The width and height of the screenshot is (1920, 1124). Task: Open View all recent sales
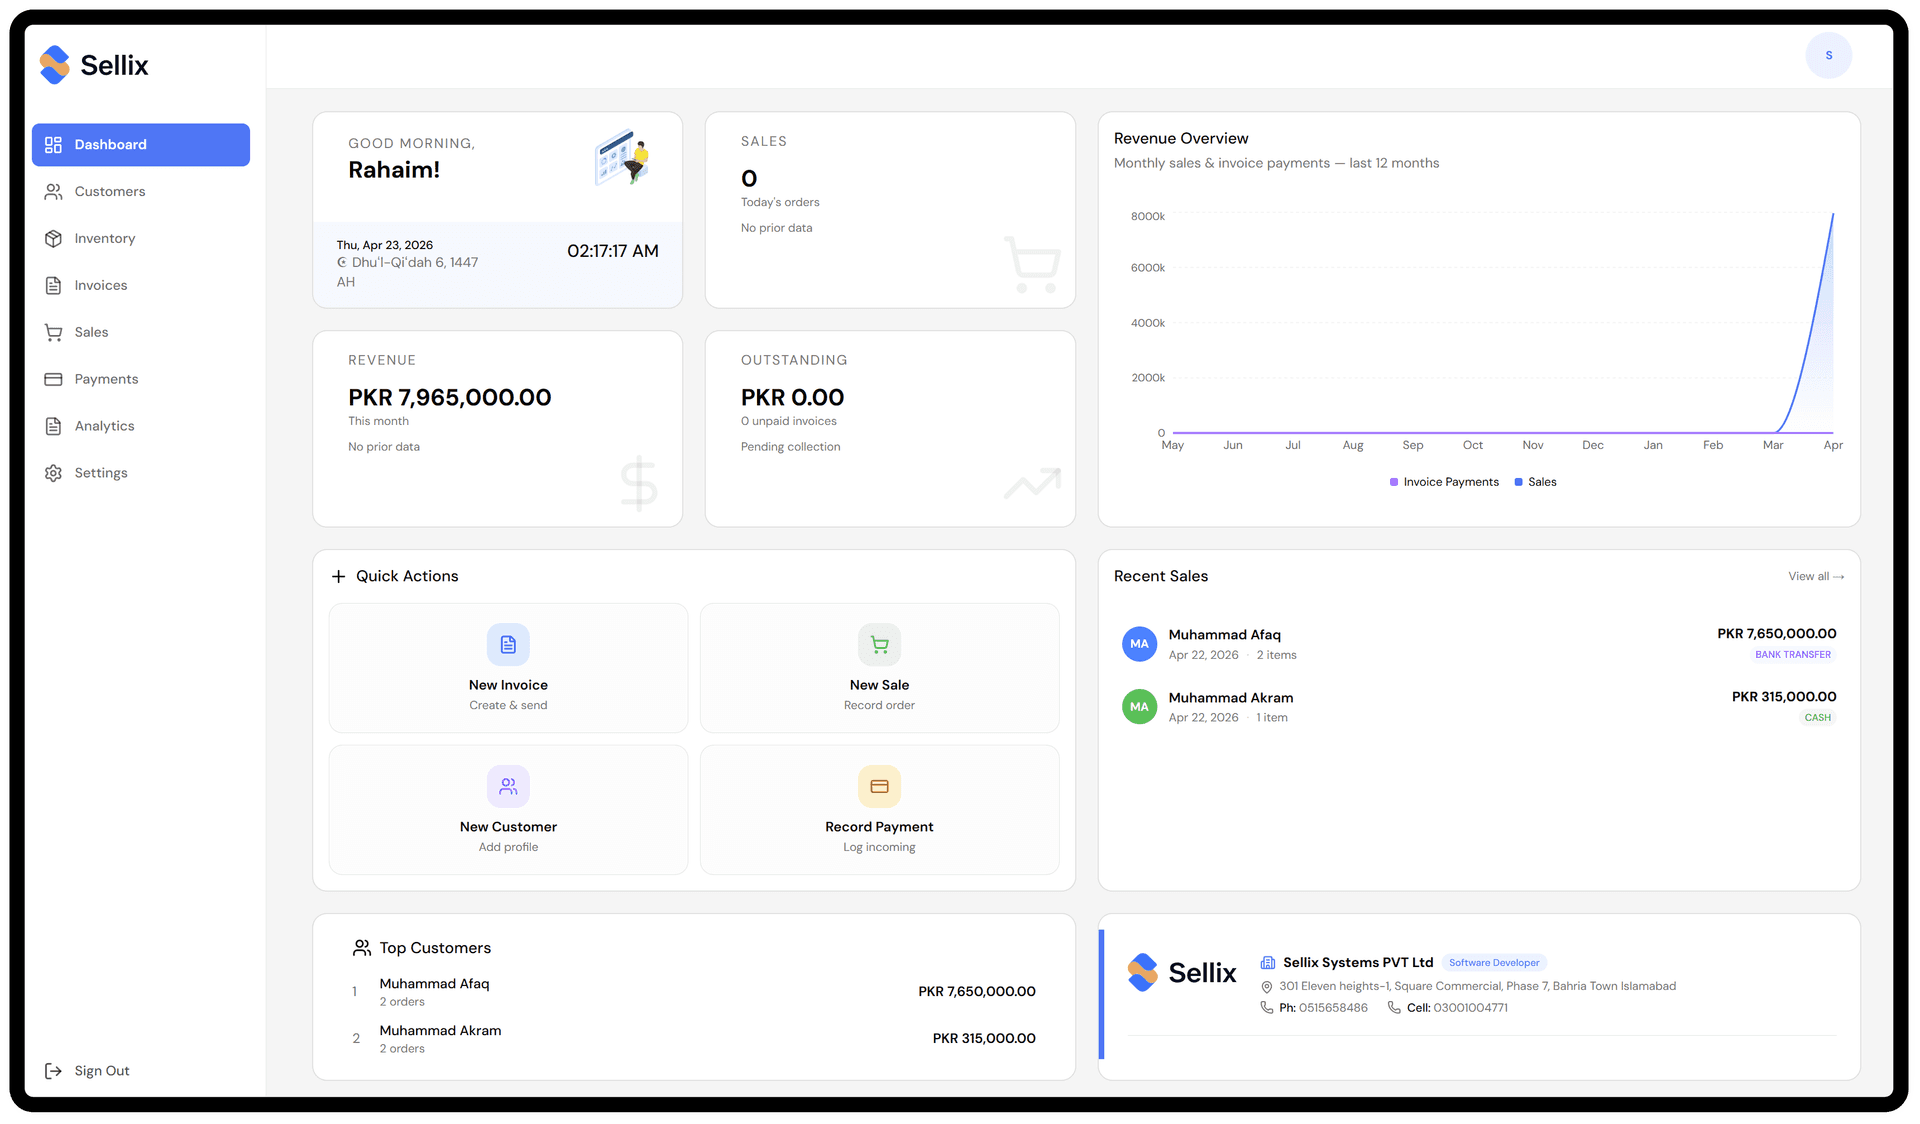click(x=1816, y=576)
